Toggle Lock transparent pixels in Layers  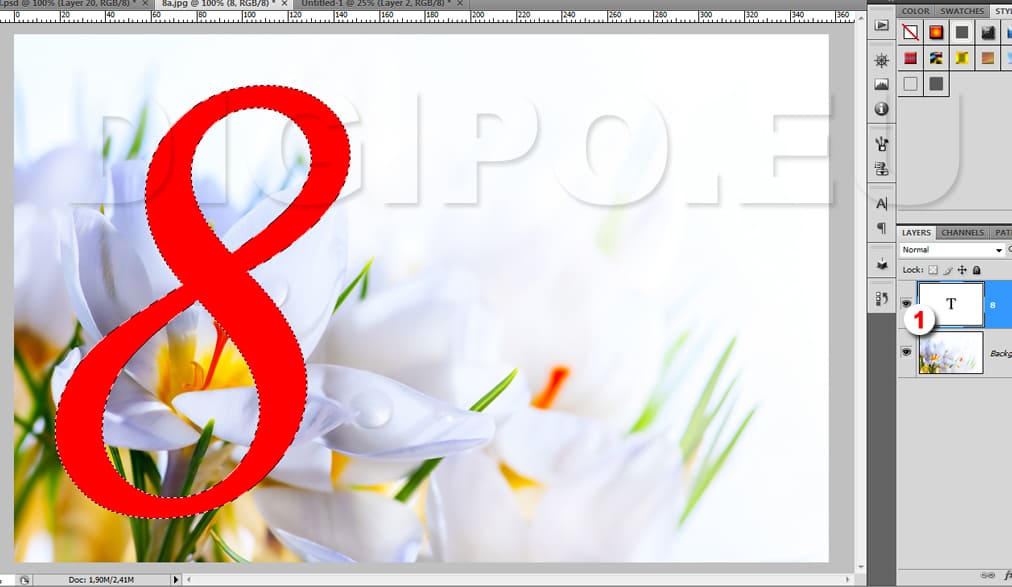[x=933, y=270]
